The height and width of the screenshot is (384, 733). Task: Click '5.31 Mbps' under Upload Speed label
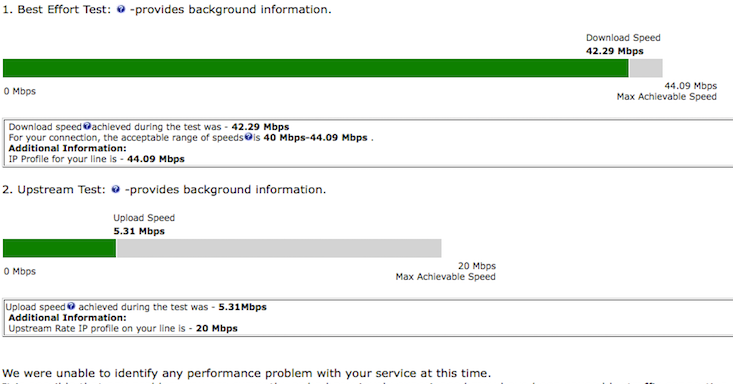(x=139, y=231)
